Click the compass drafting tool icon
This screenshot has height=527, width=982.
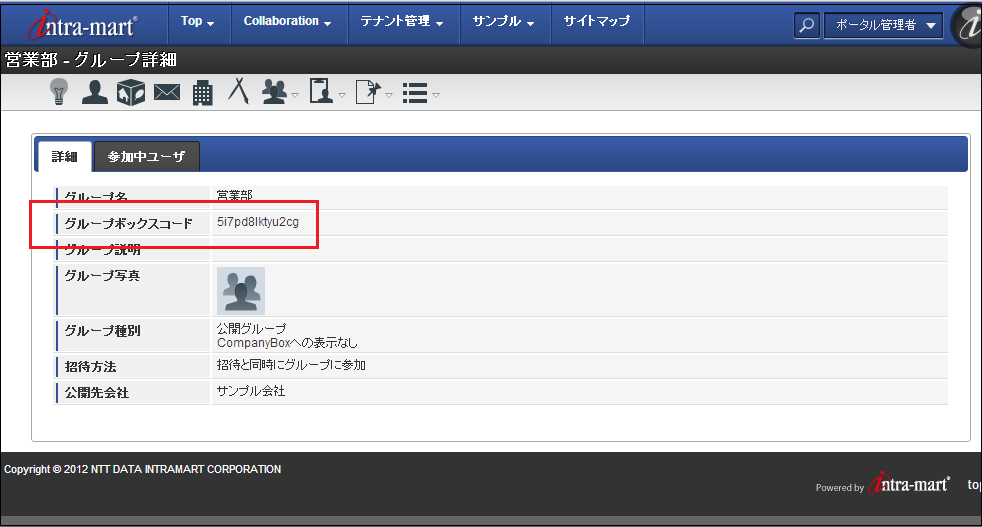pyautogui.click(x=238, y=91)
